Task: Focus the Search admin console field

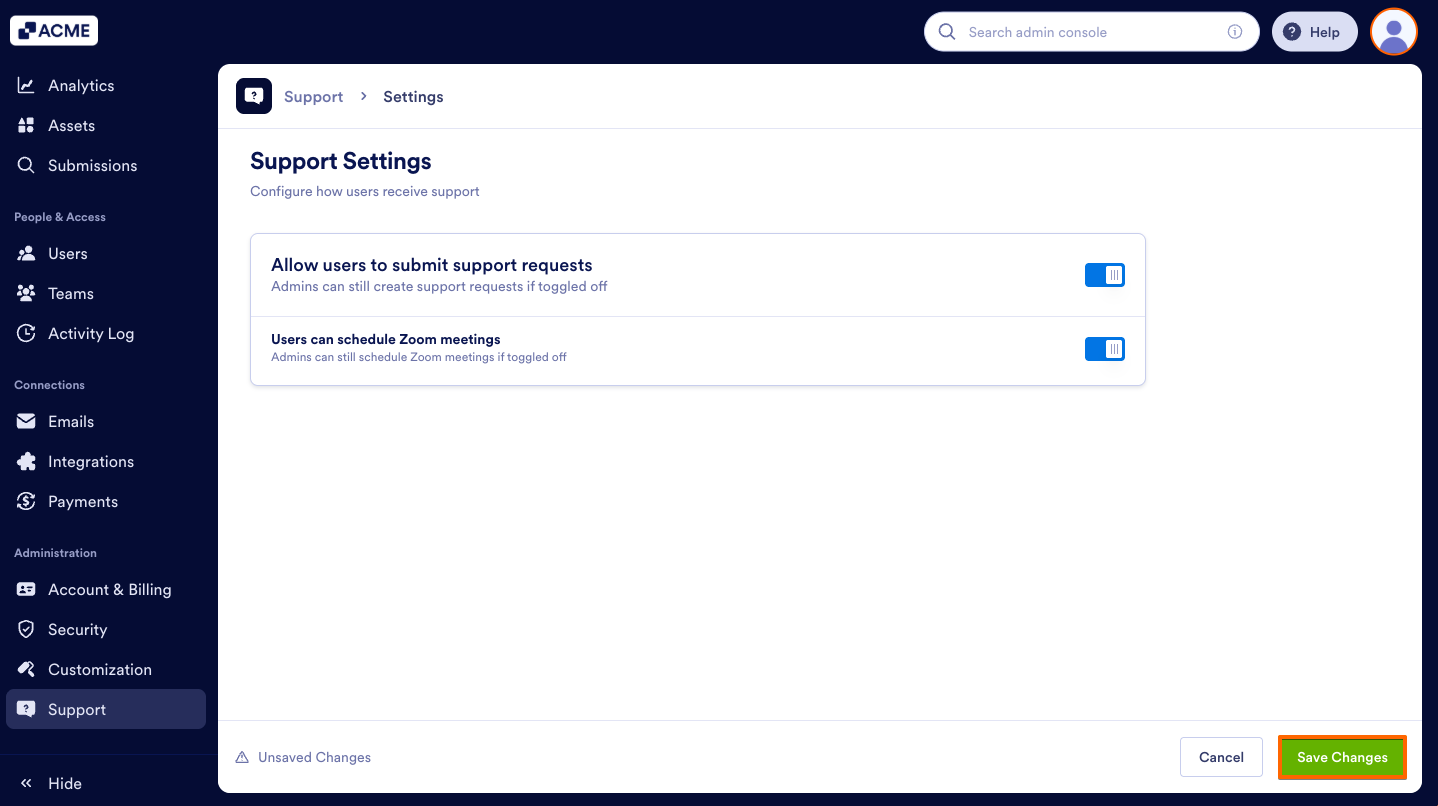Action: [x=1092, y=32]
